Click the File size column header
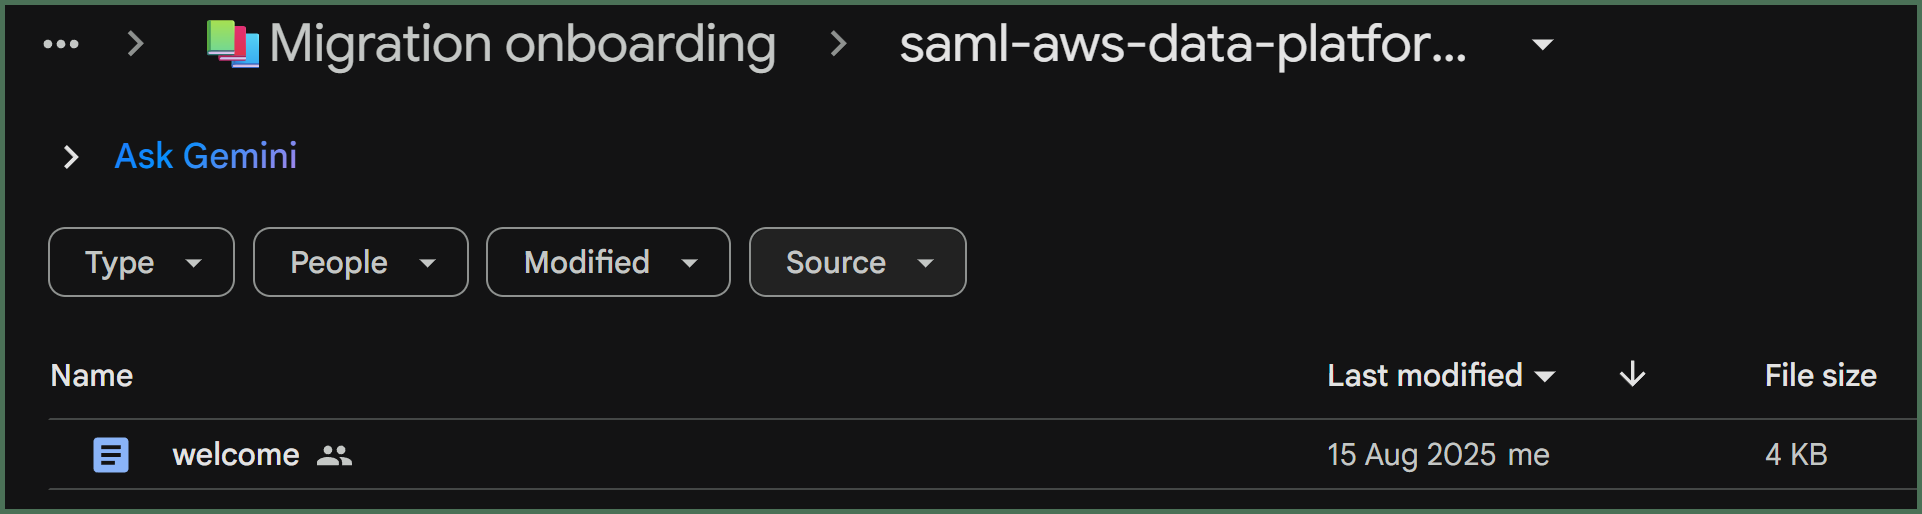This screenshot has width=1922, height=514. coord(1820,375)
